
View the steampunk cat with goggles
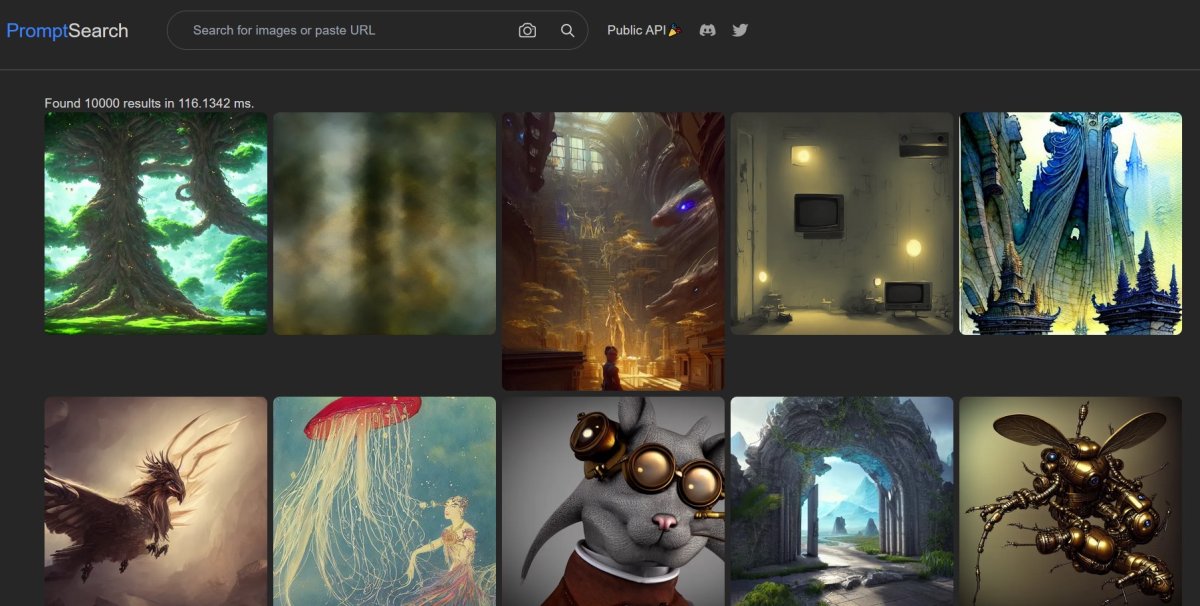pyautogui.click(x=613, y=500)
